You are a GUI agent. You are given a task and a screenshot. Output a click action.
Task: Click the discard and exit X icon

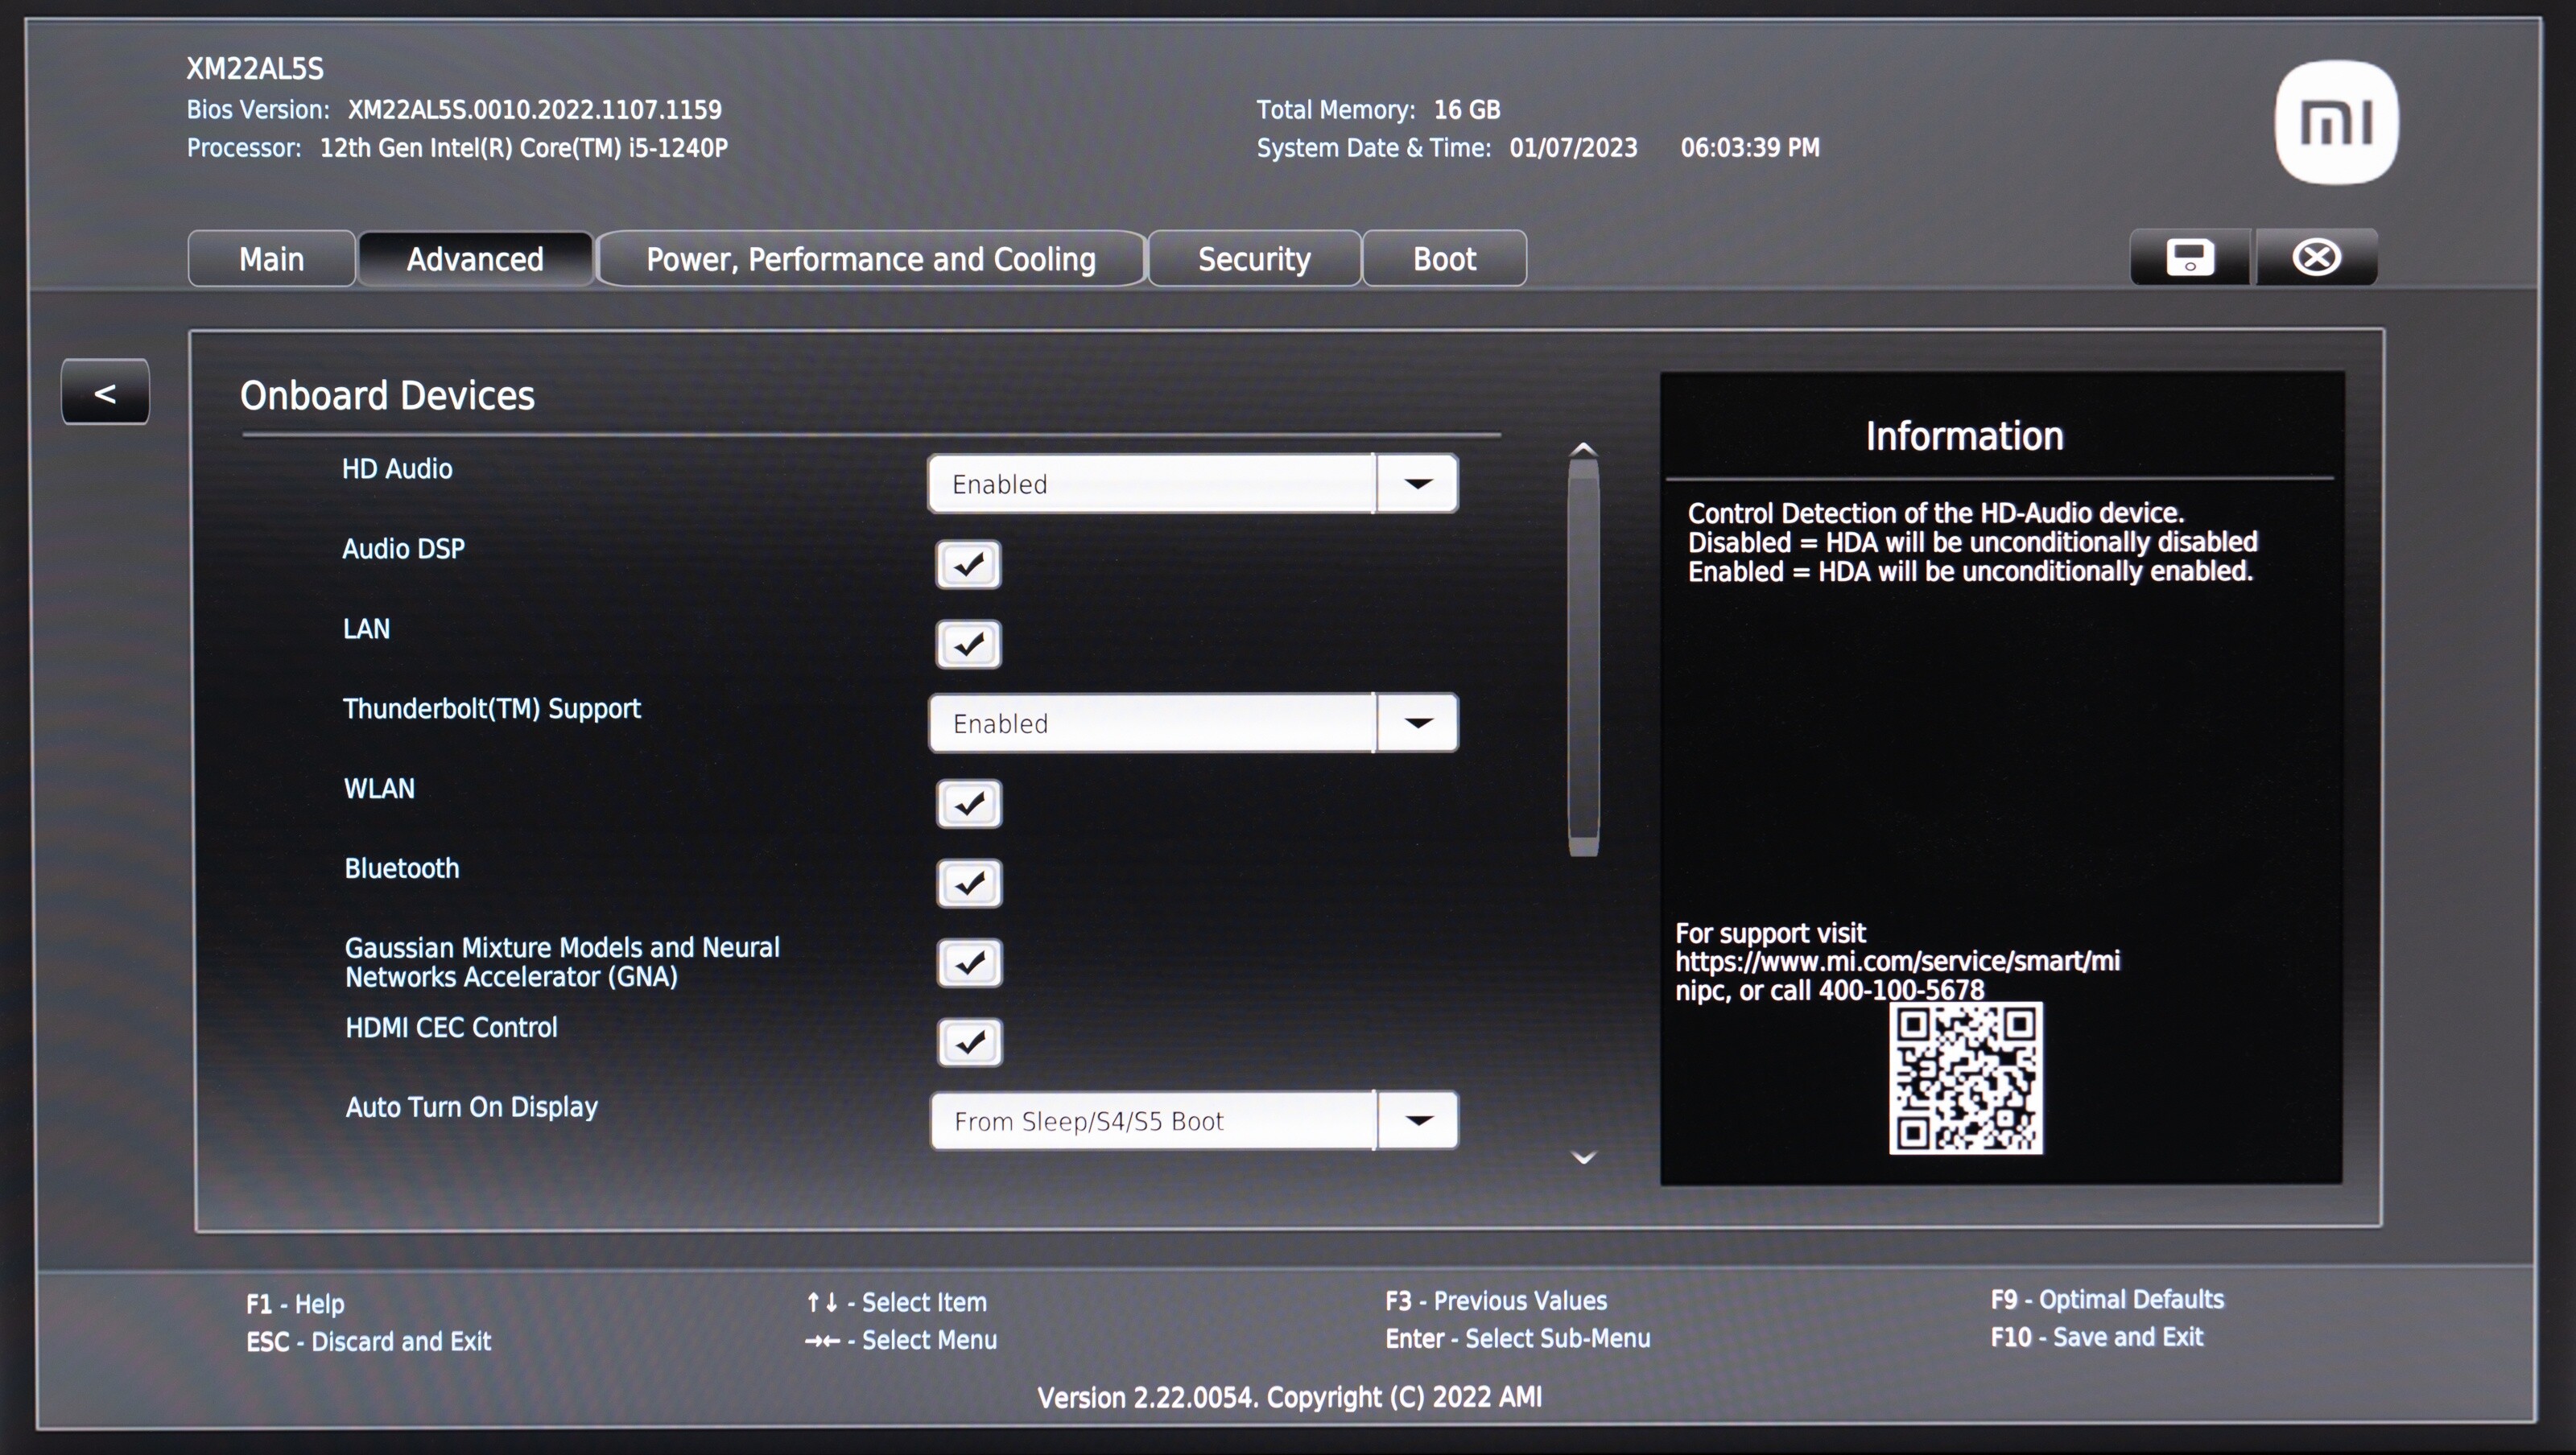click(2316, 258)
